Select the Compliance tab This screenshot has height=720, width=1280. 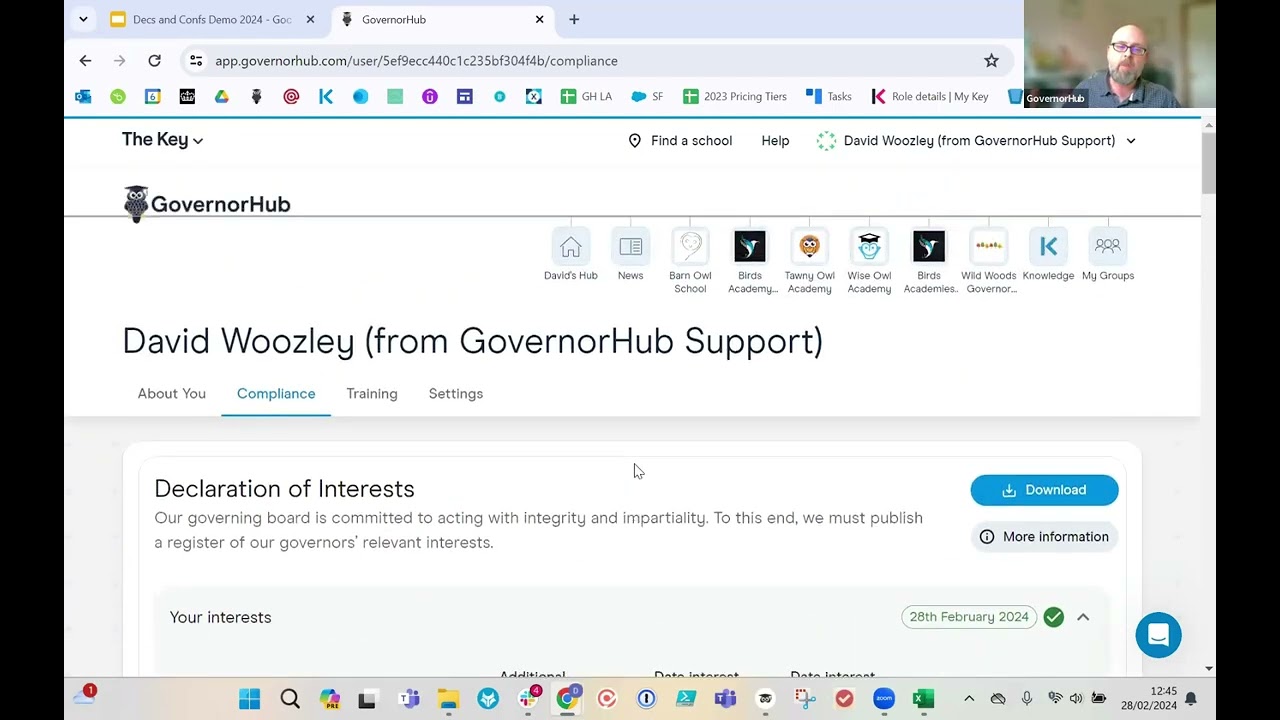tap(276, 394)
